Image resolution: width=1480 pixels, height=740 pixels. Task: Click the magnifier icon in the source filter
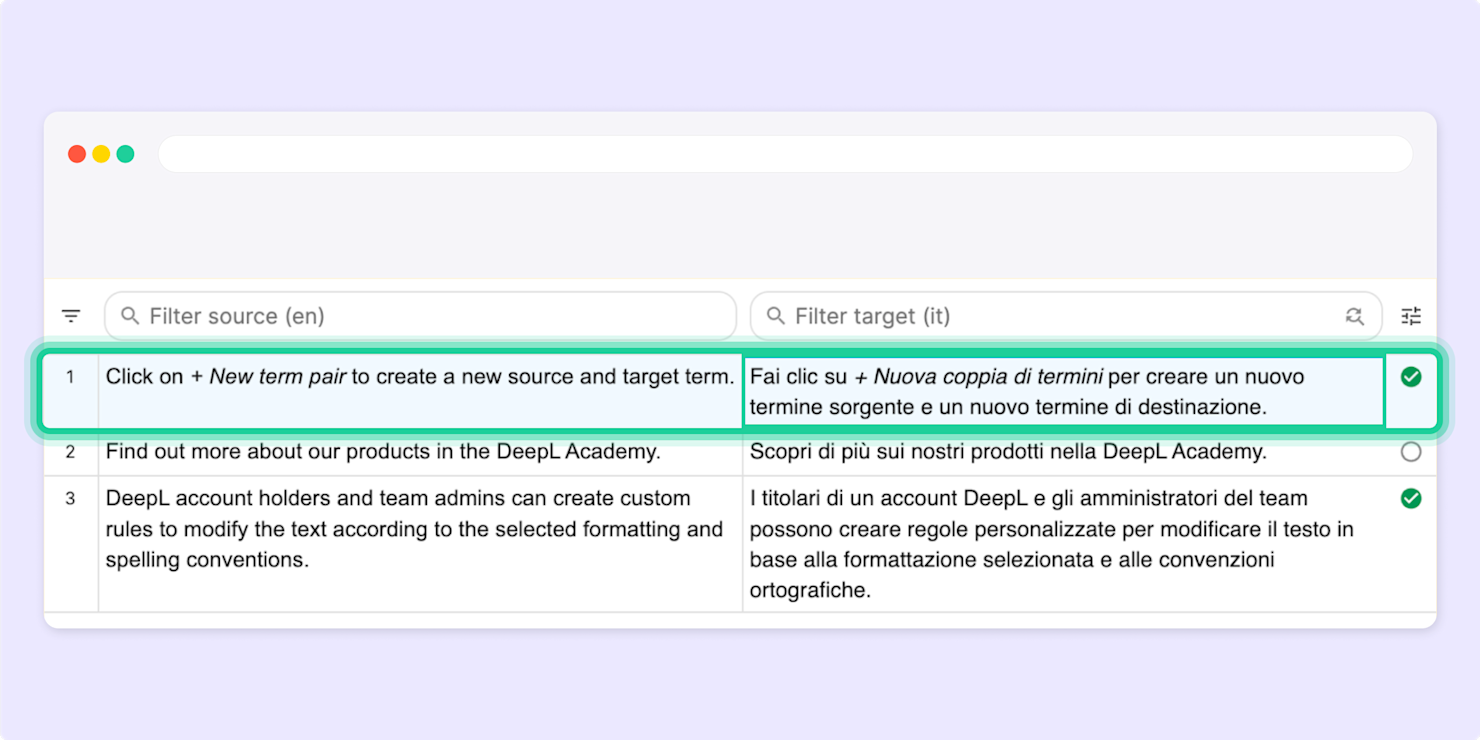129,315
